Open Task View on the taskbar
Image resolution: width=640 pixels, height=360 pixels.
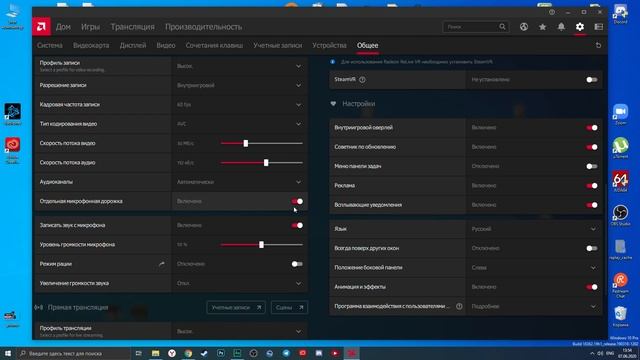138,353
